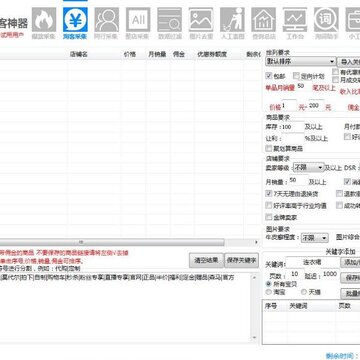Click the 清空结果 button

pyautogui.click(x=206, y=260)
